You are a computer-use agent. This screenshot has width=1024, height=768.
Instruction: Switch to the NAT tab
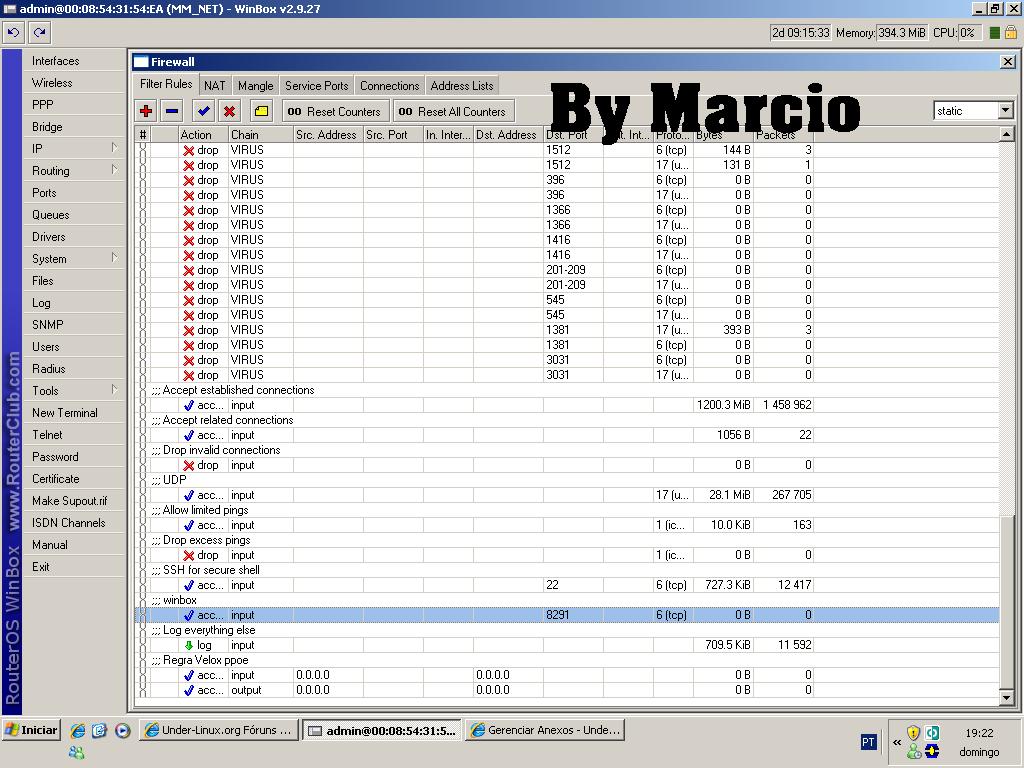point(214,86)
